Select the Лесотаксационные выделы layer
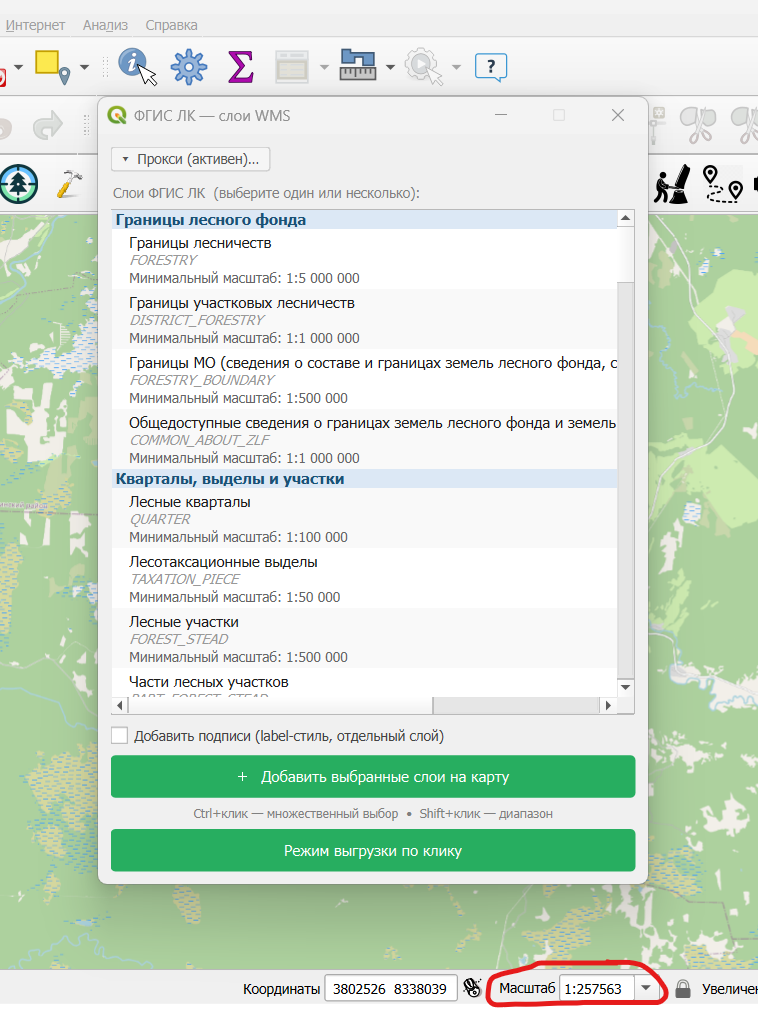 (x=364, y=579)
